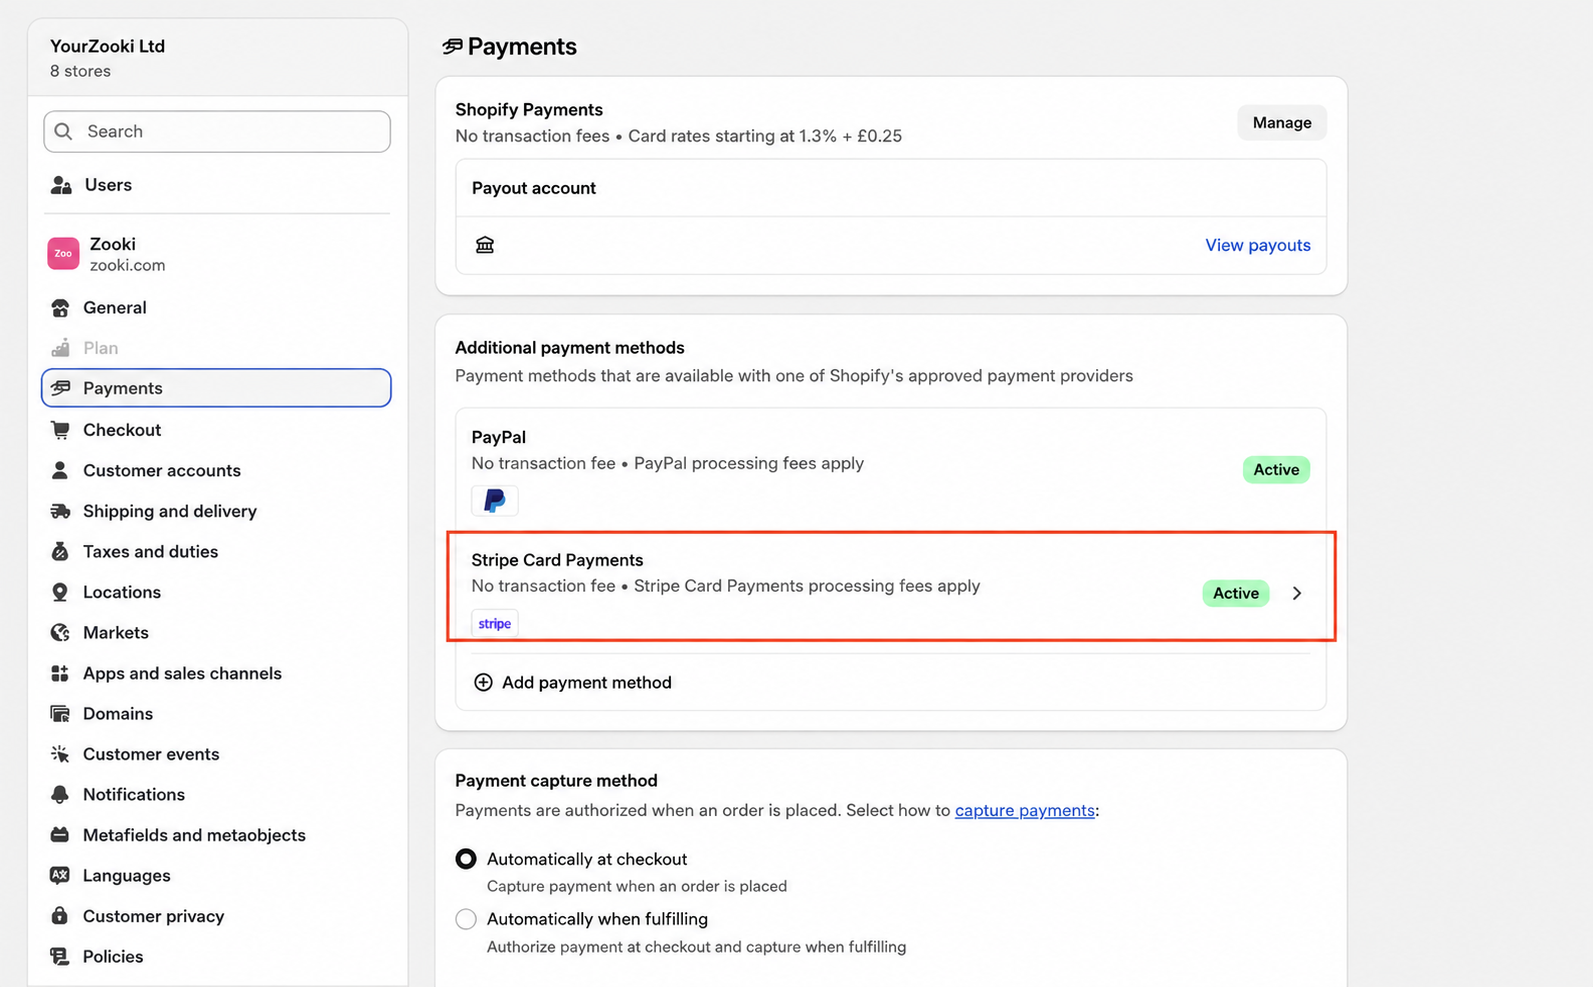Open the View payouts link
Viewport: 1593px width, 987px height.
tap(1258, 245)
